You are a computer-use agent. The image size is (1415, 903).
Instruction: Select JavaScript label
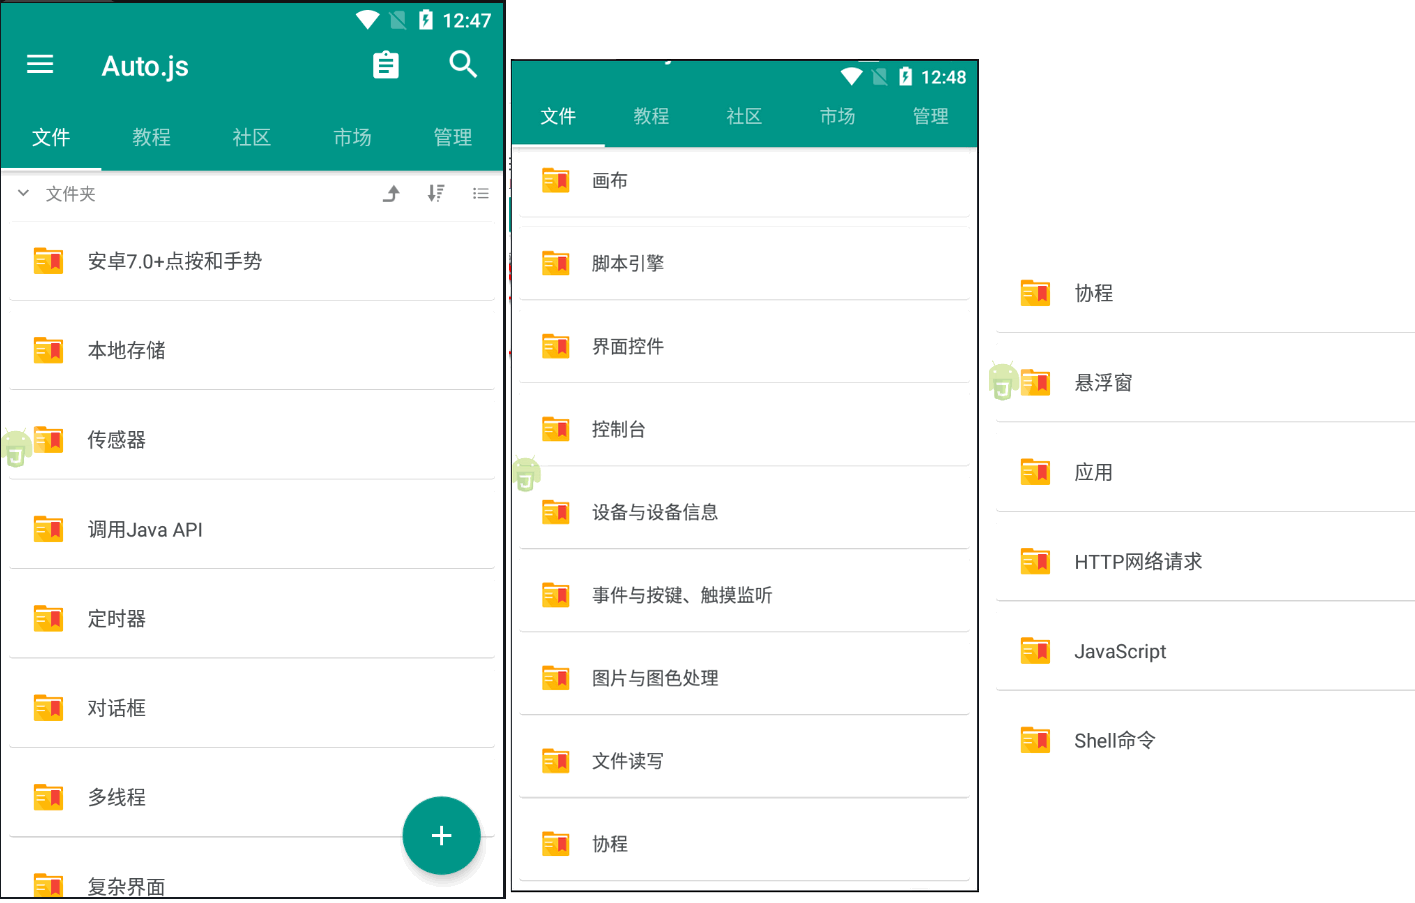pyautogui.click(x=1120, y=651)
